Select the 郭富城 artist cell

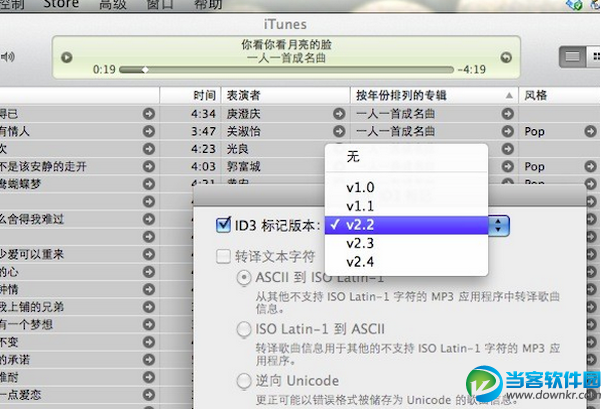coord(243,166)
